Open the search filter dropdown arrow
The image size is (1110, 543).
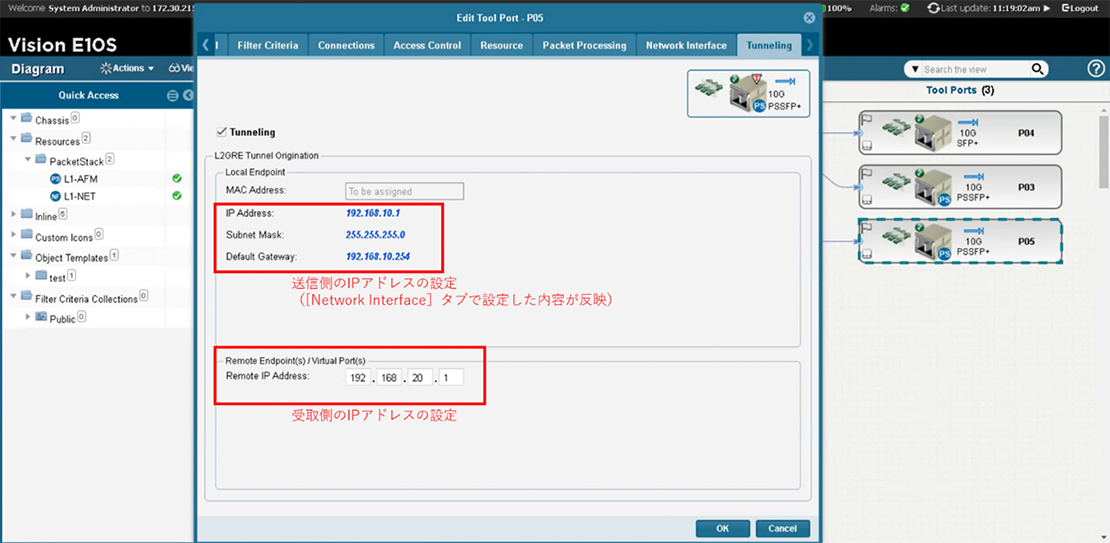coord(912,70)
